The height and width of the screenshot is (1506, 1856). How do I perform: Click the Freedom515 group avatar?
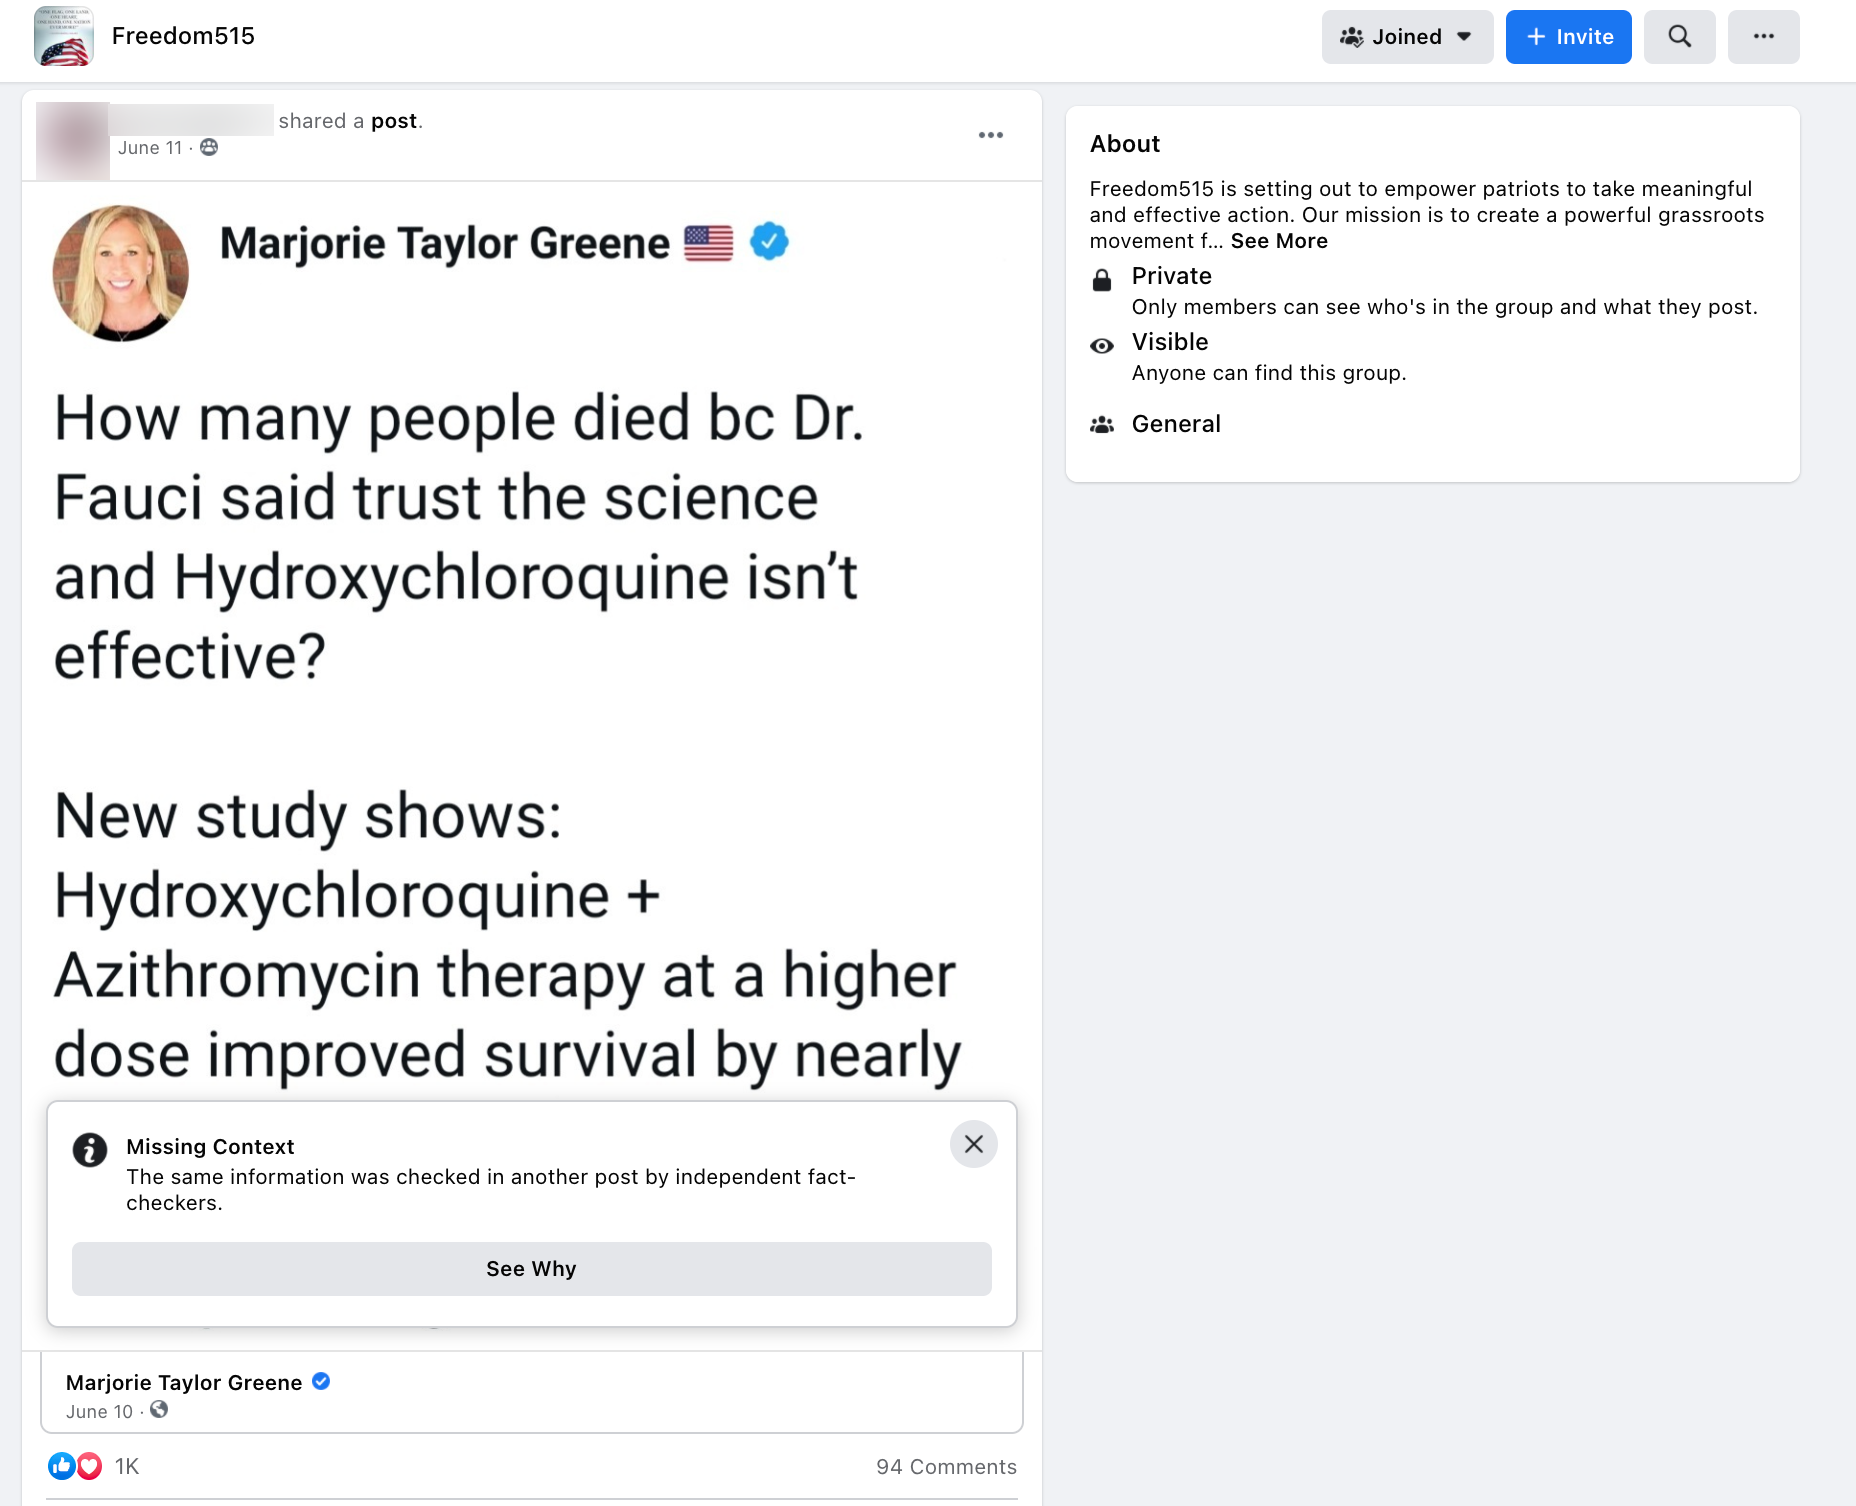[65, 37]
